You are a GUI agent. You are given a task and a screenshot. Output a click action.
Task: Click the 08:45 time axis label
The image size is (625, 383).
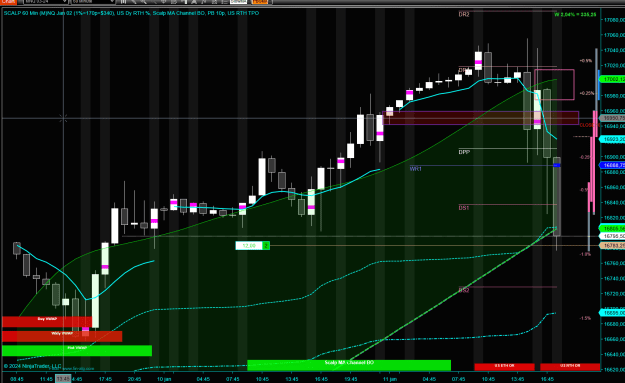tap(17, 379)
